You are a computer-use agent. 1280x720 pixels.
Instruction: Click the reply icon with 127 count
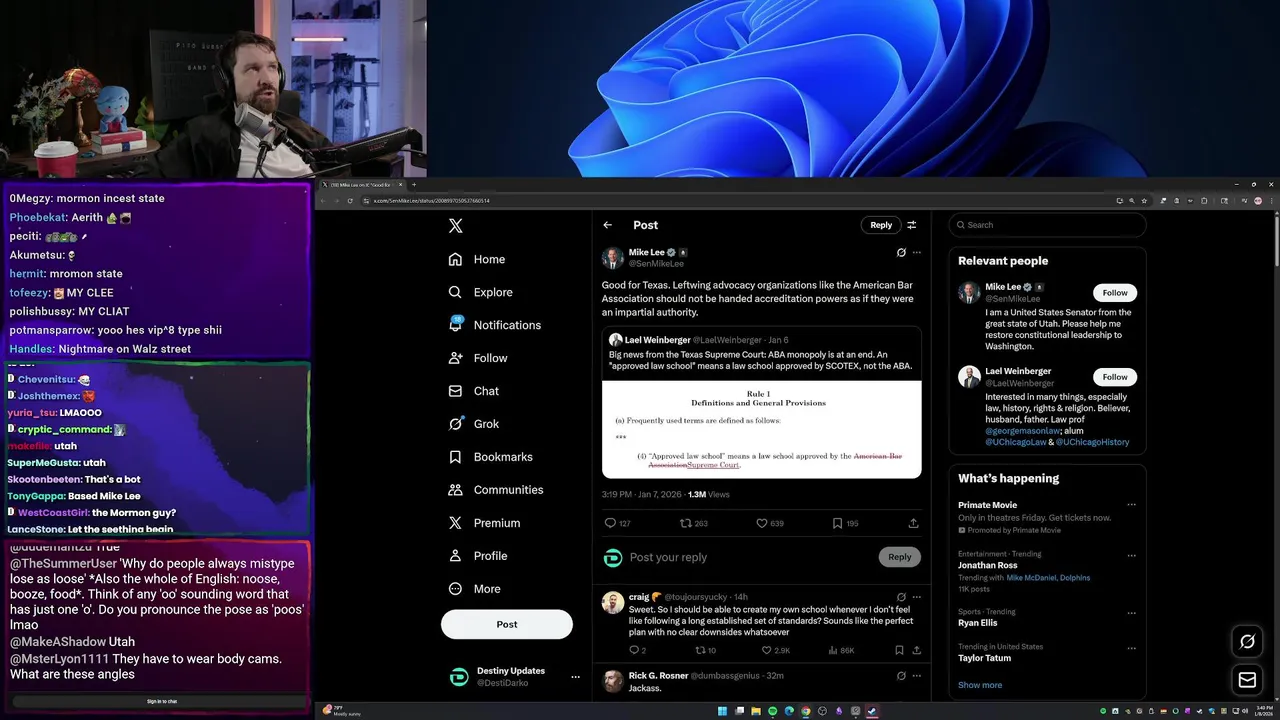[610, 523]
